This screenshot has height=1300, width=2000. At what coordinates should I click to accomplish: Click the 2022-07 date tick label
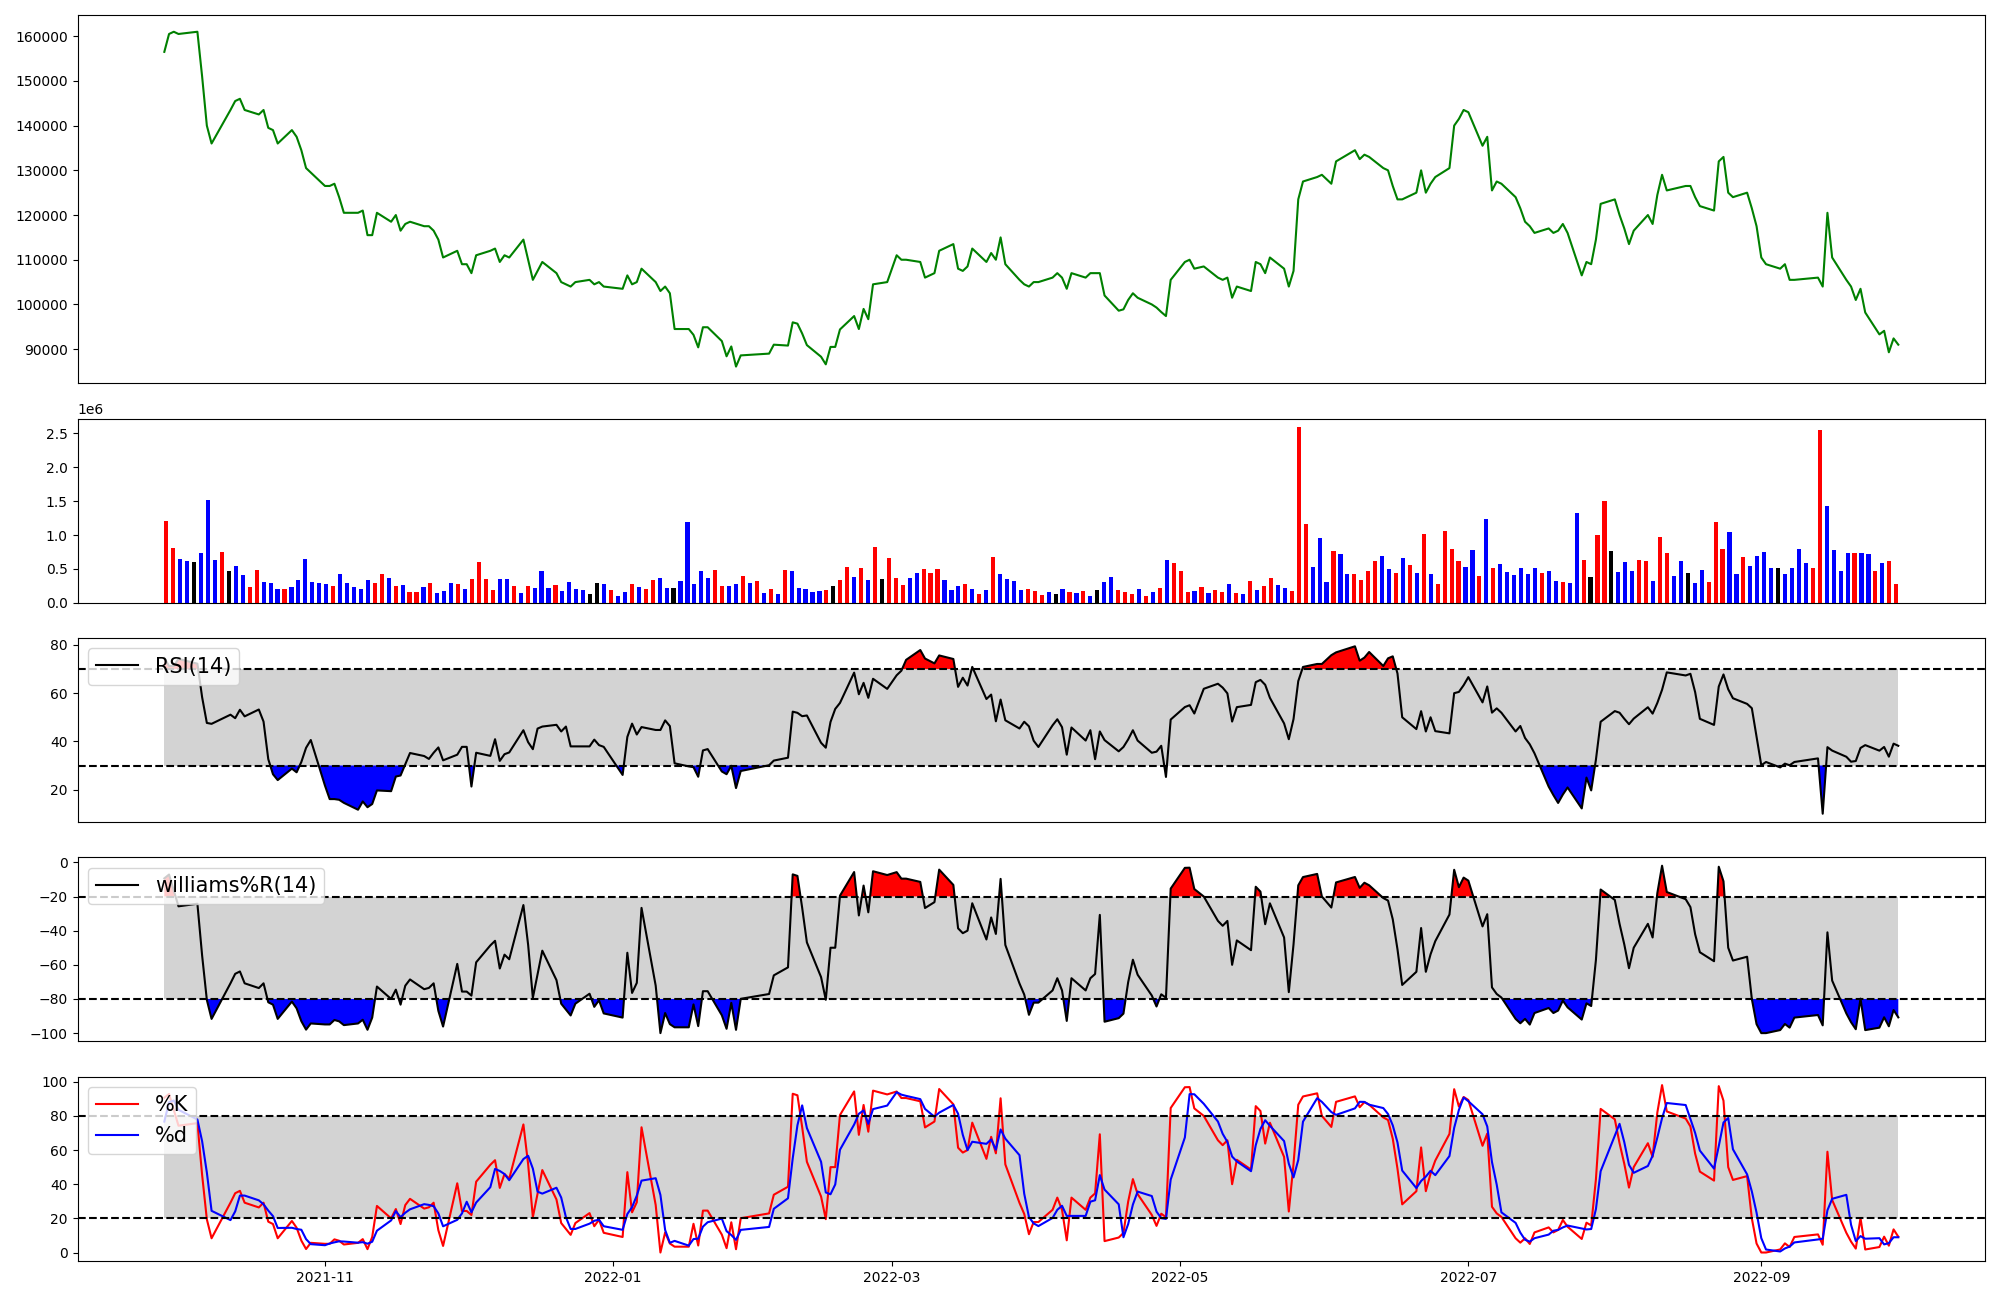(1467, 1277)
